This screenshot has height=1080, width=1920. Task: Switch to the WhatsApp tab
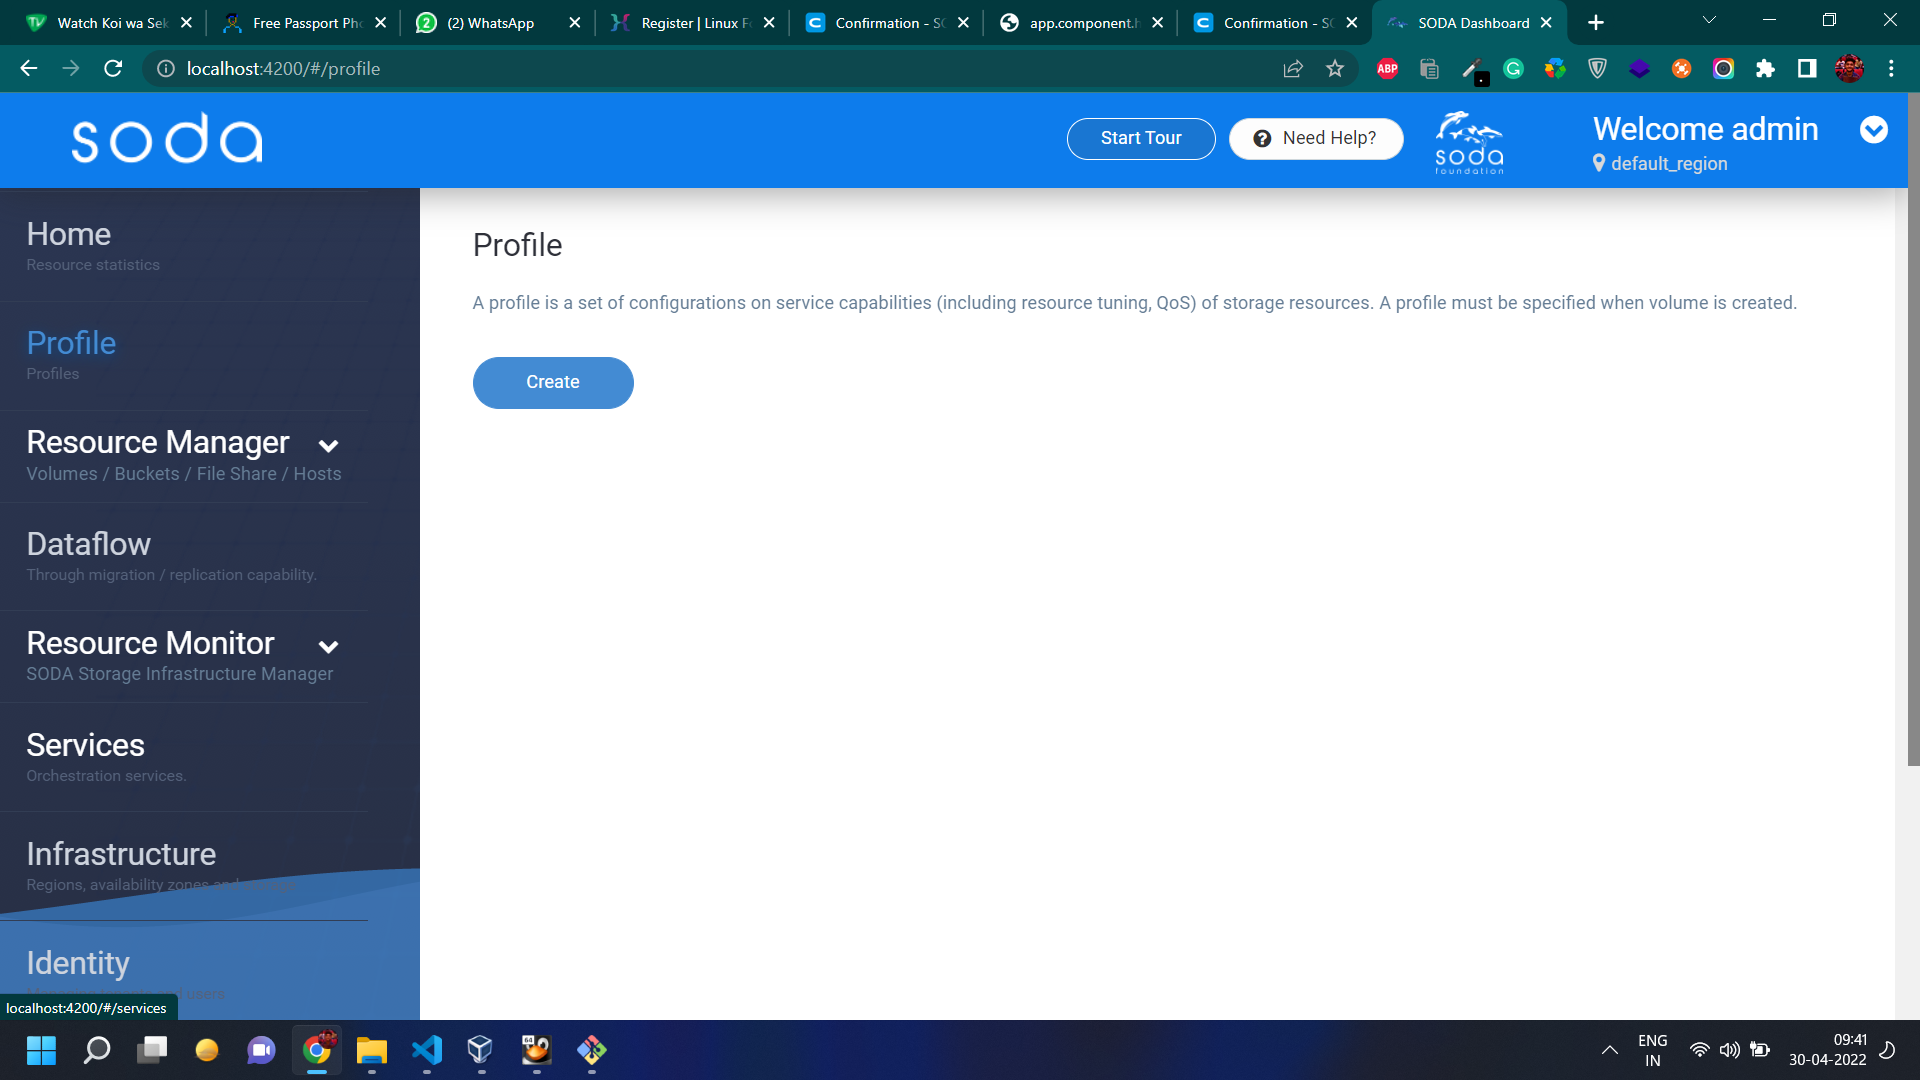coord(480,22)
